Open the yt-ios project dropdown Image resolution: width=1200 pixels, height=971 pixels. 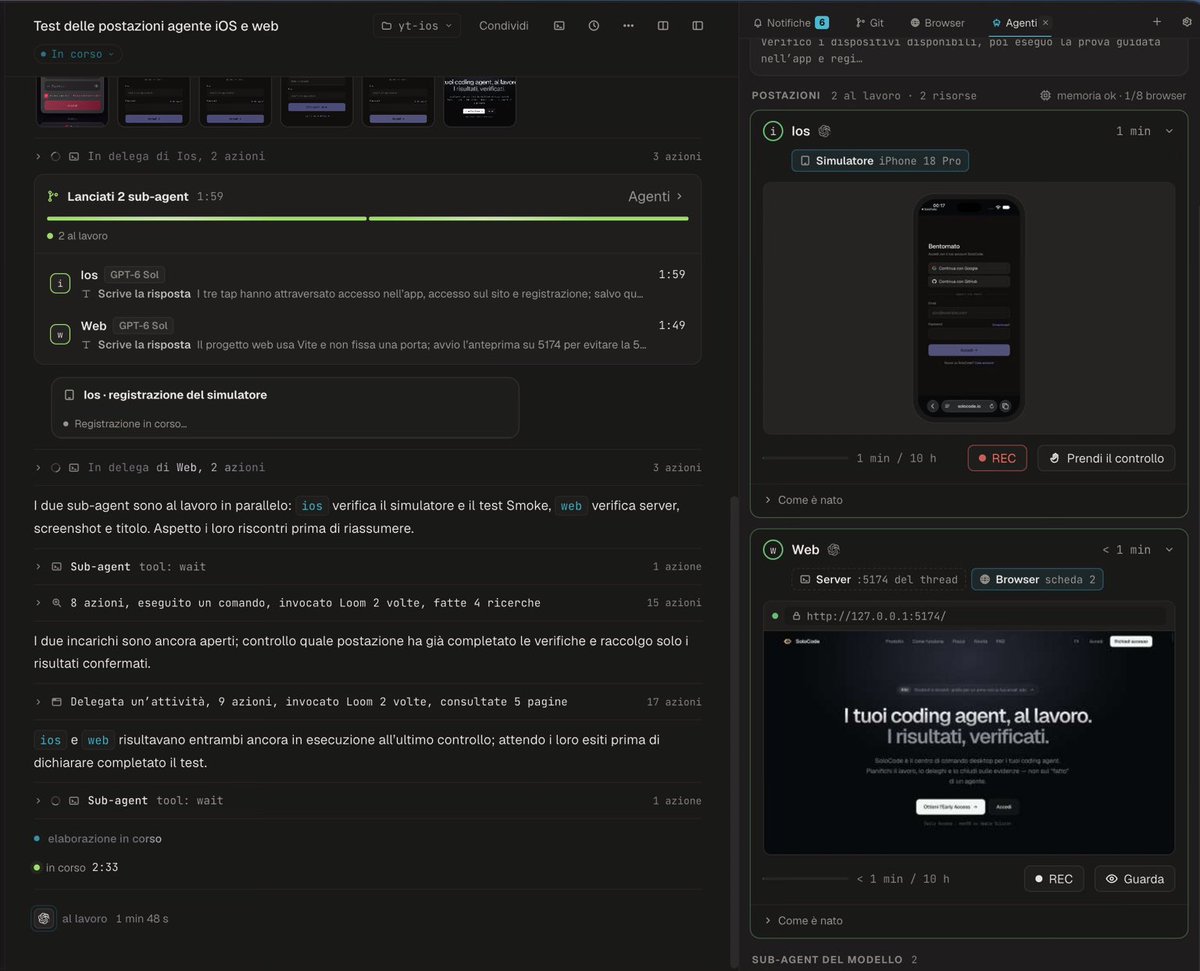(417, 26)
